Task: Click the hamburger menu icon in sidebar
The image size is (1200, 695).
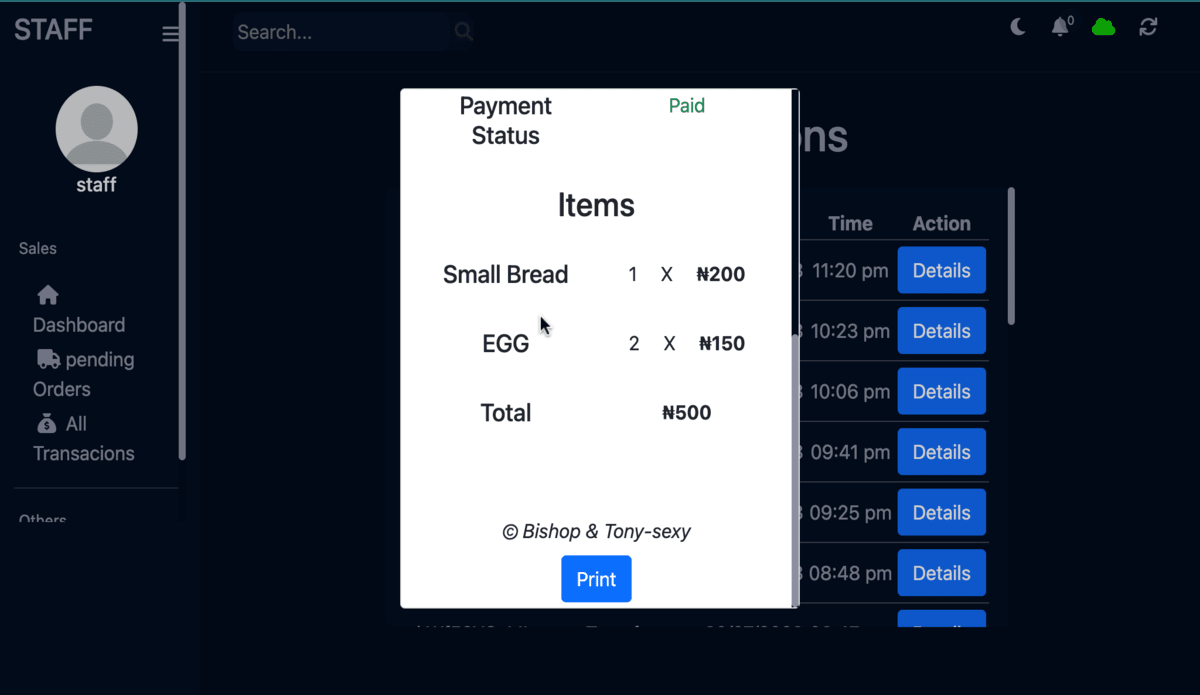Action: pos(171,34)
